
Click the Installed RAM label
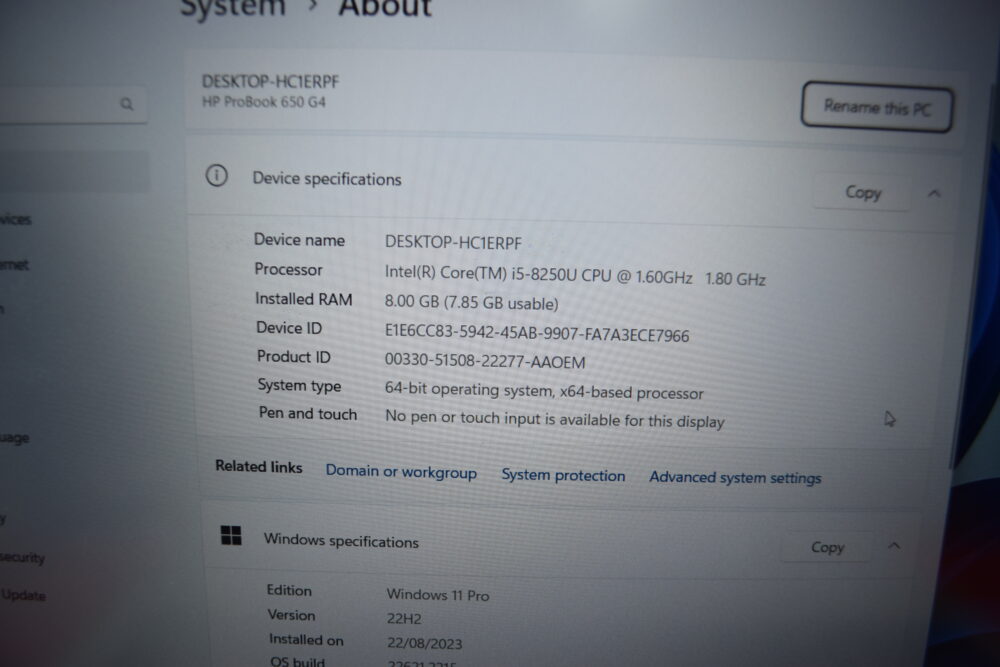pos(304,298)
